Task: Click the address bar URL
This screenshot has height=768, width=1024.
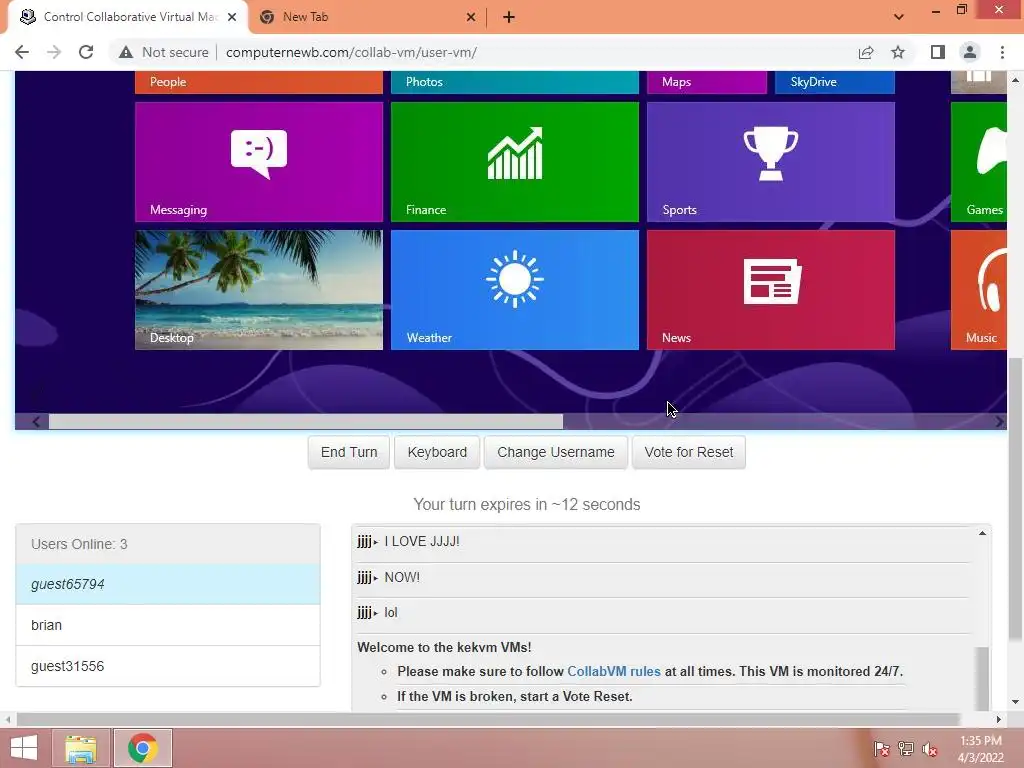Action: point(351,52)
